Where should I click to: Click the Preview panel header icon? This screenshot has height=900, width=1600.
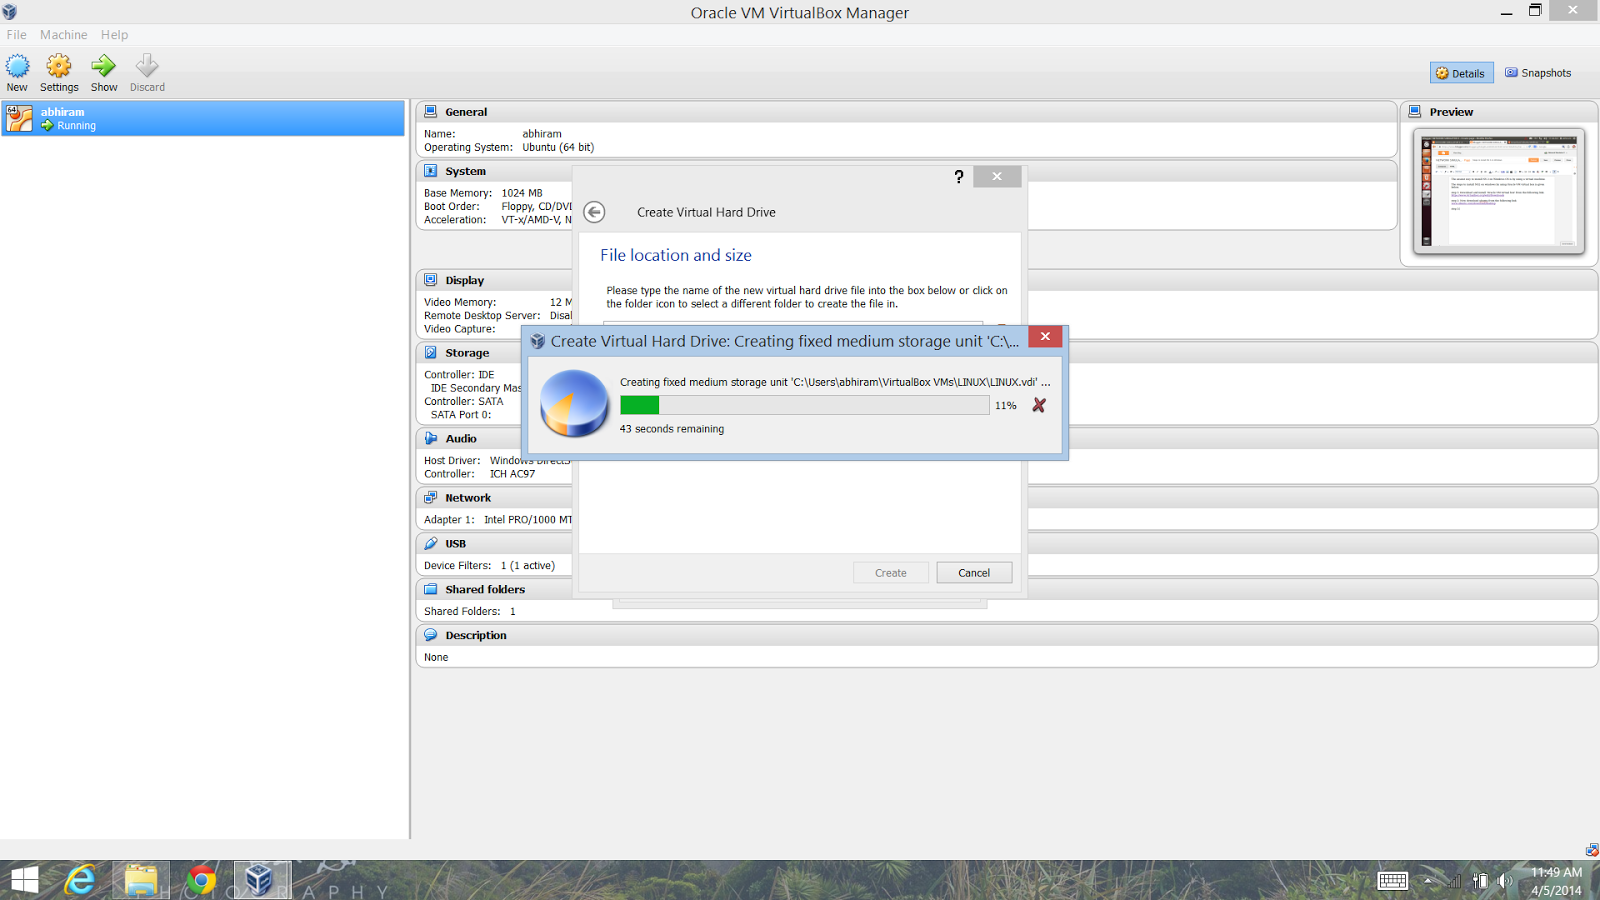point(1415,112)
